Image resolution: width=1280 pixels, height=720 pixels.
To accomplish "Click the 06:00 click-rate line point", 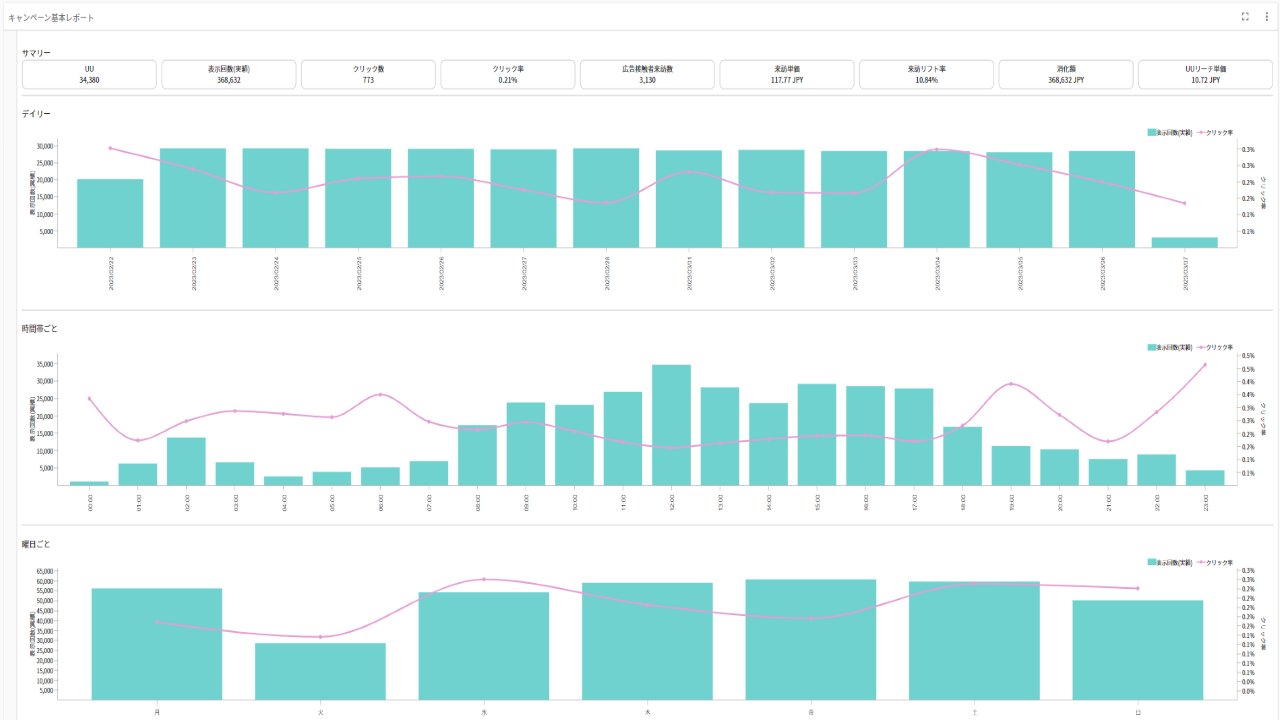I will click(381, 395).
